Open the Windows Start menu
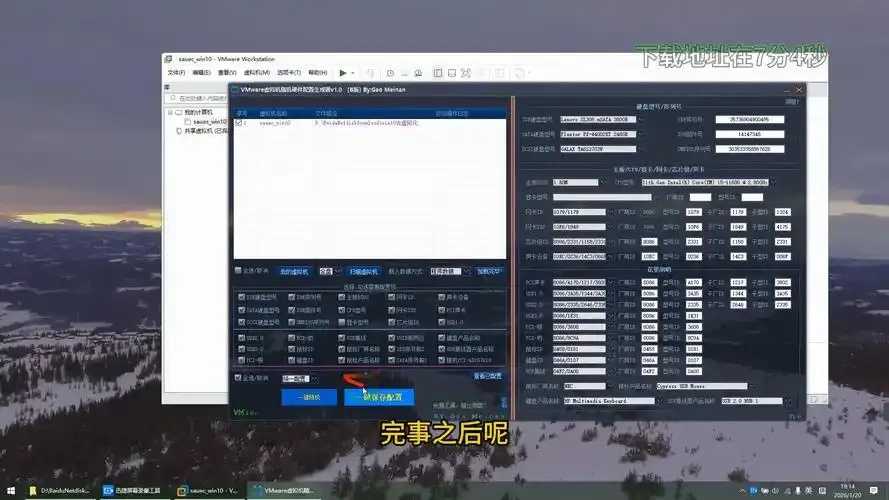This screenshot has height=500, width=889. (10, 490)
